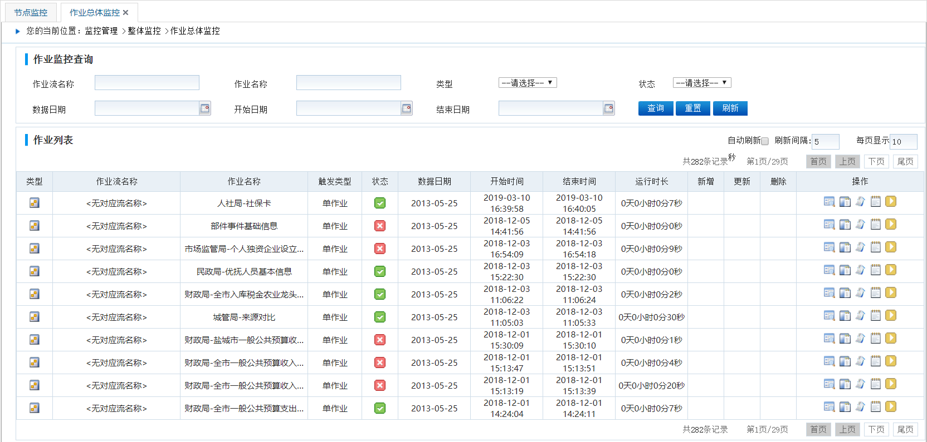Click the 重置 button
The image size is (927, 442).
pos(692,108)
